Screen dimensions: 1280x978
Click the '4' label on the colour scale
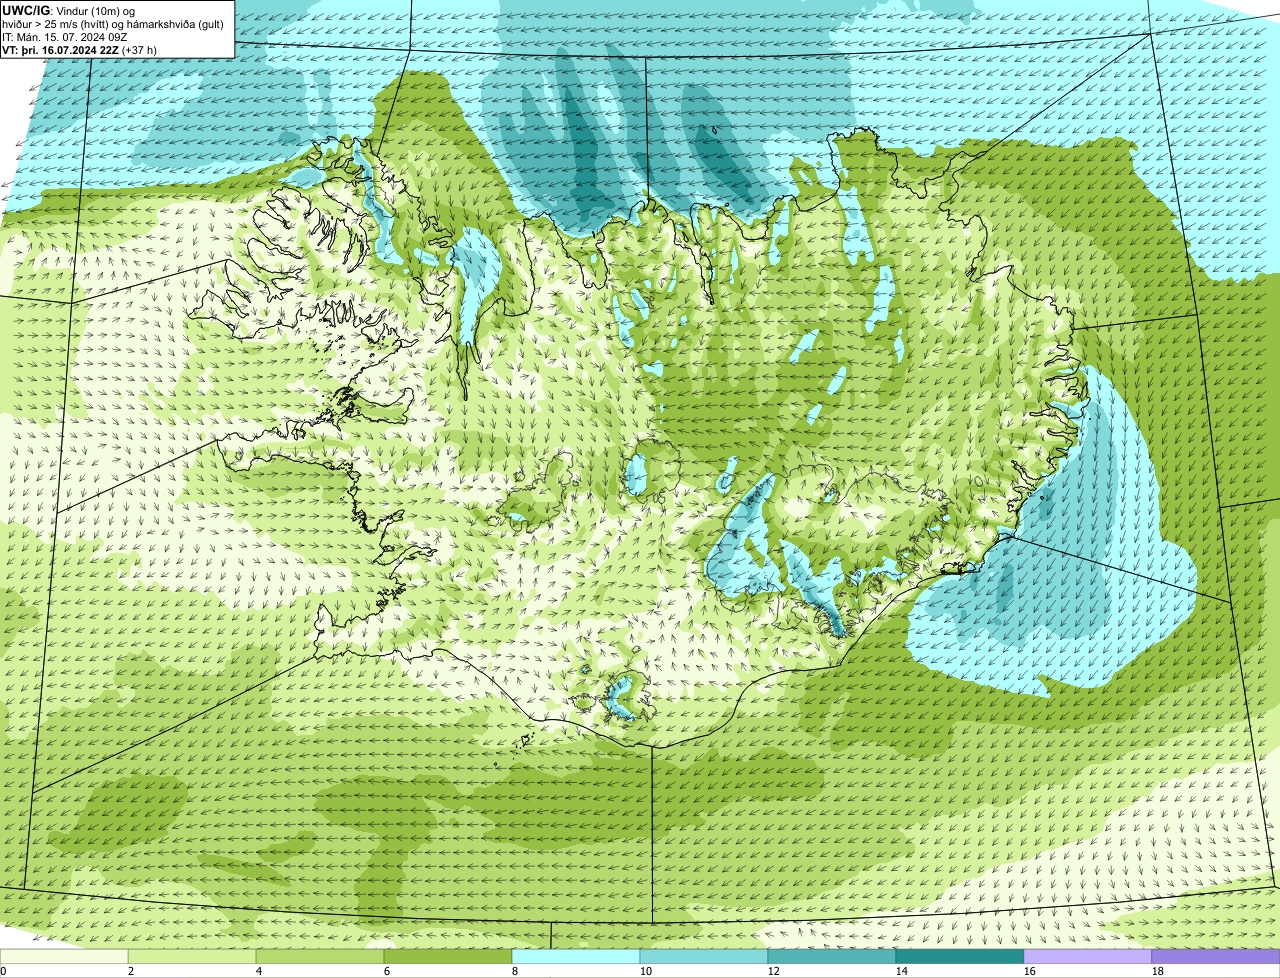pos(259,971)
